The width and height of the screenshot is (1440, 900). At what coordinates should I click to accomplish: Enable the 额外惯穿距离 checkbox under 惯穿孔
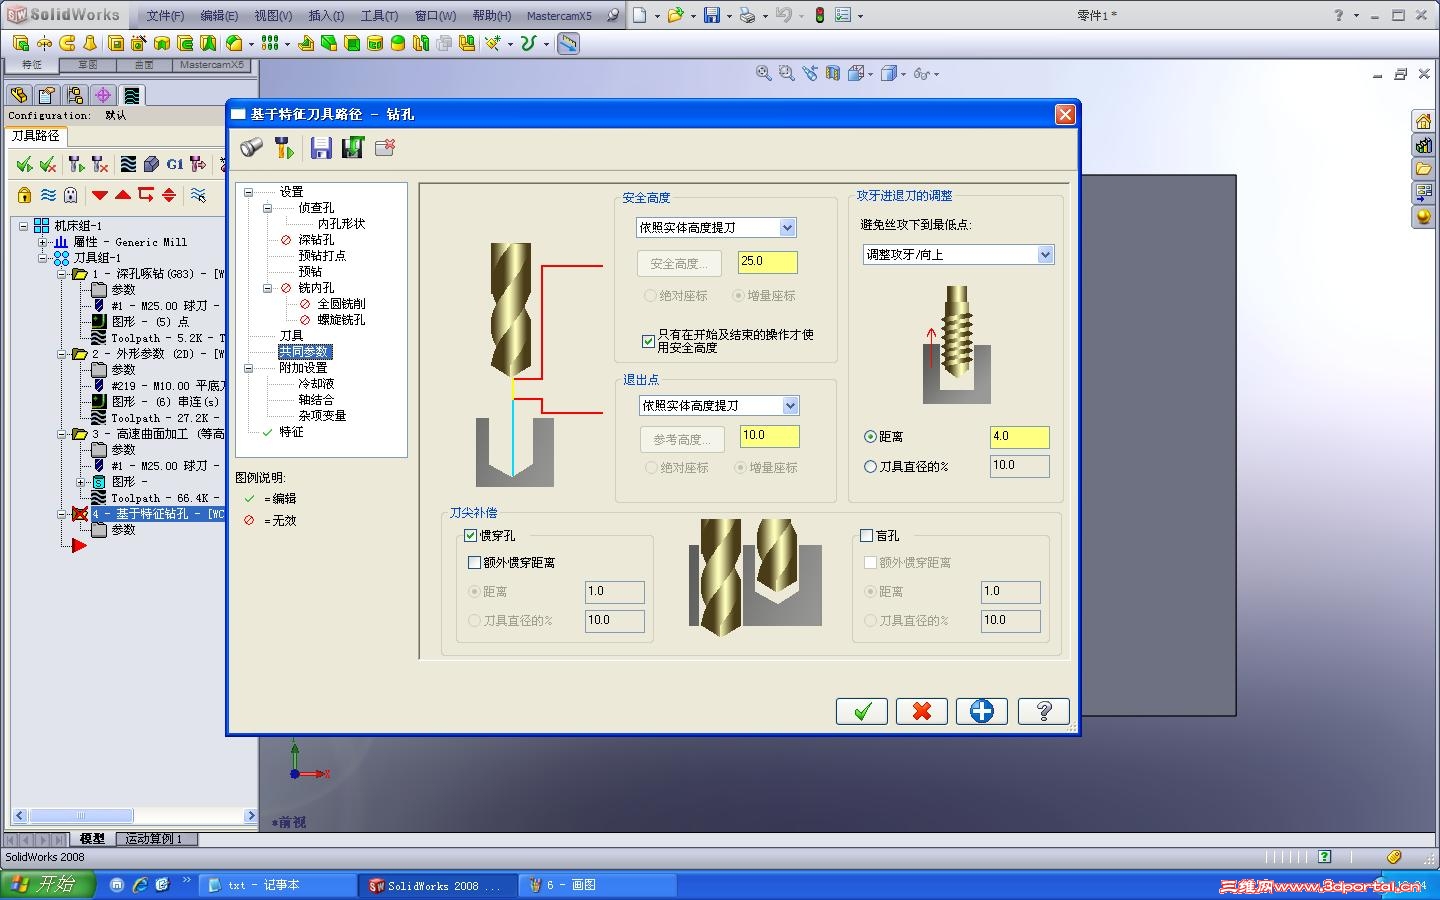pos(474,563)
